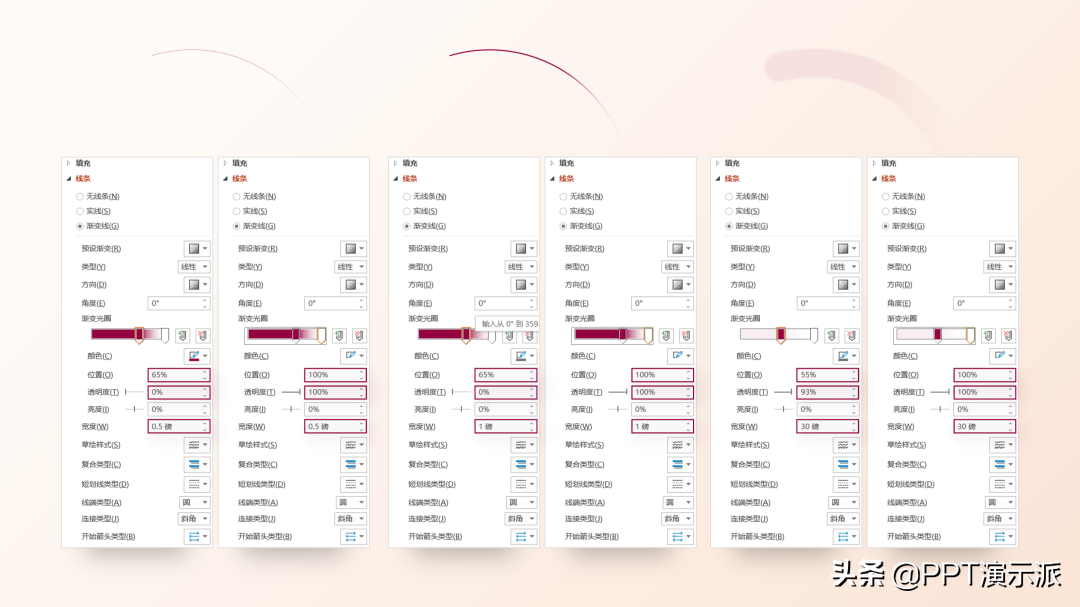The width and height of the screenshot is (1080, 607).
Task: Select 无线条 radio in sixth panel
Action: [x=886, y=196]
